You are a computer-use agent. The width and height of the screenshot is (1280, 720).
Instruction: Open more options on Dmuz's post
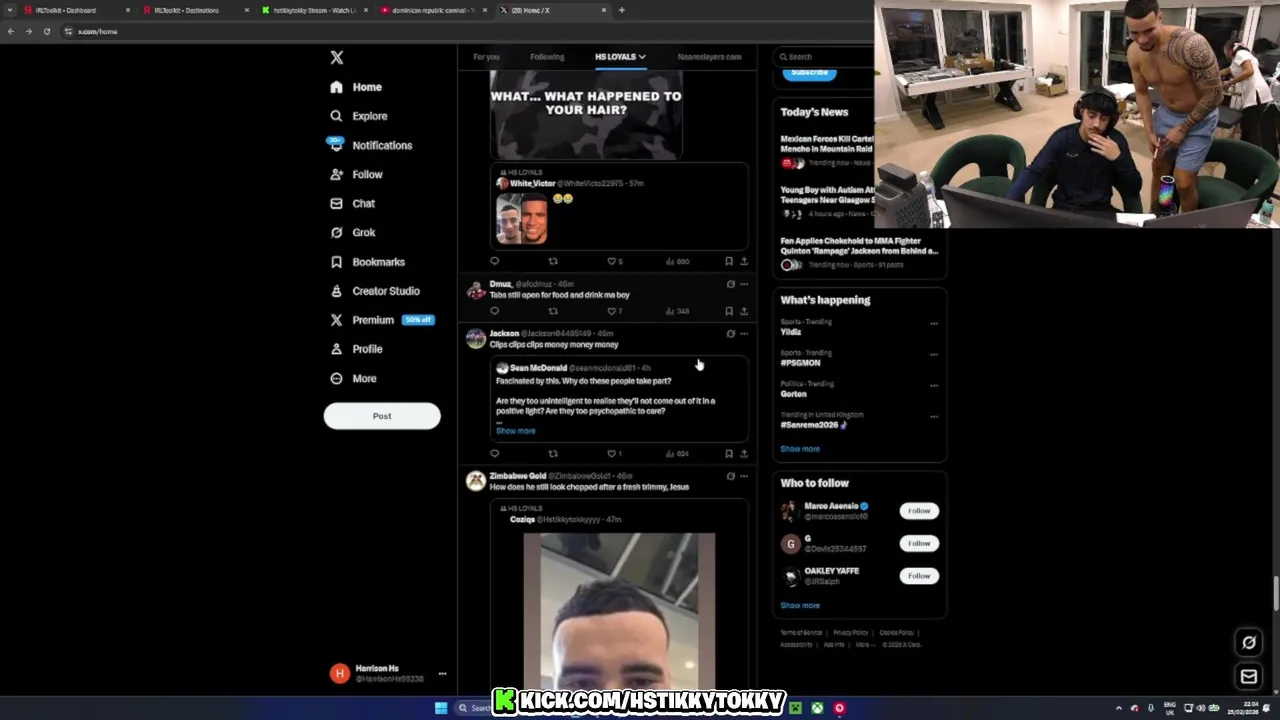point(743,284)
